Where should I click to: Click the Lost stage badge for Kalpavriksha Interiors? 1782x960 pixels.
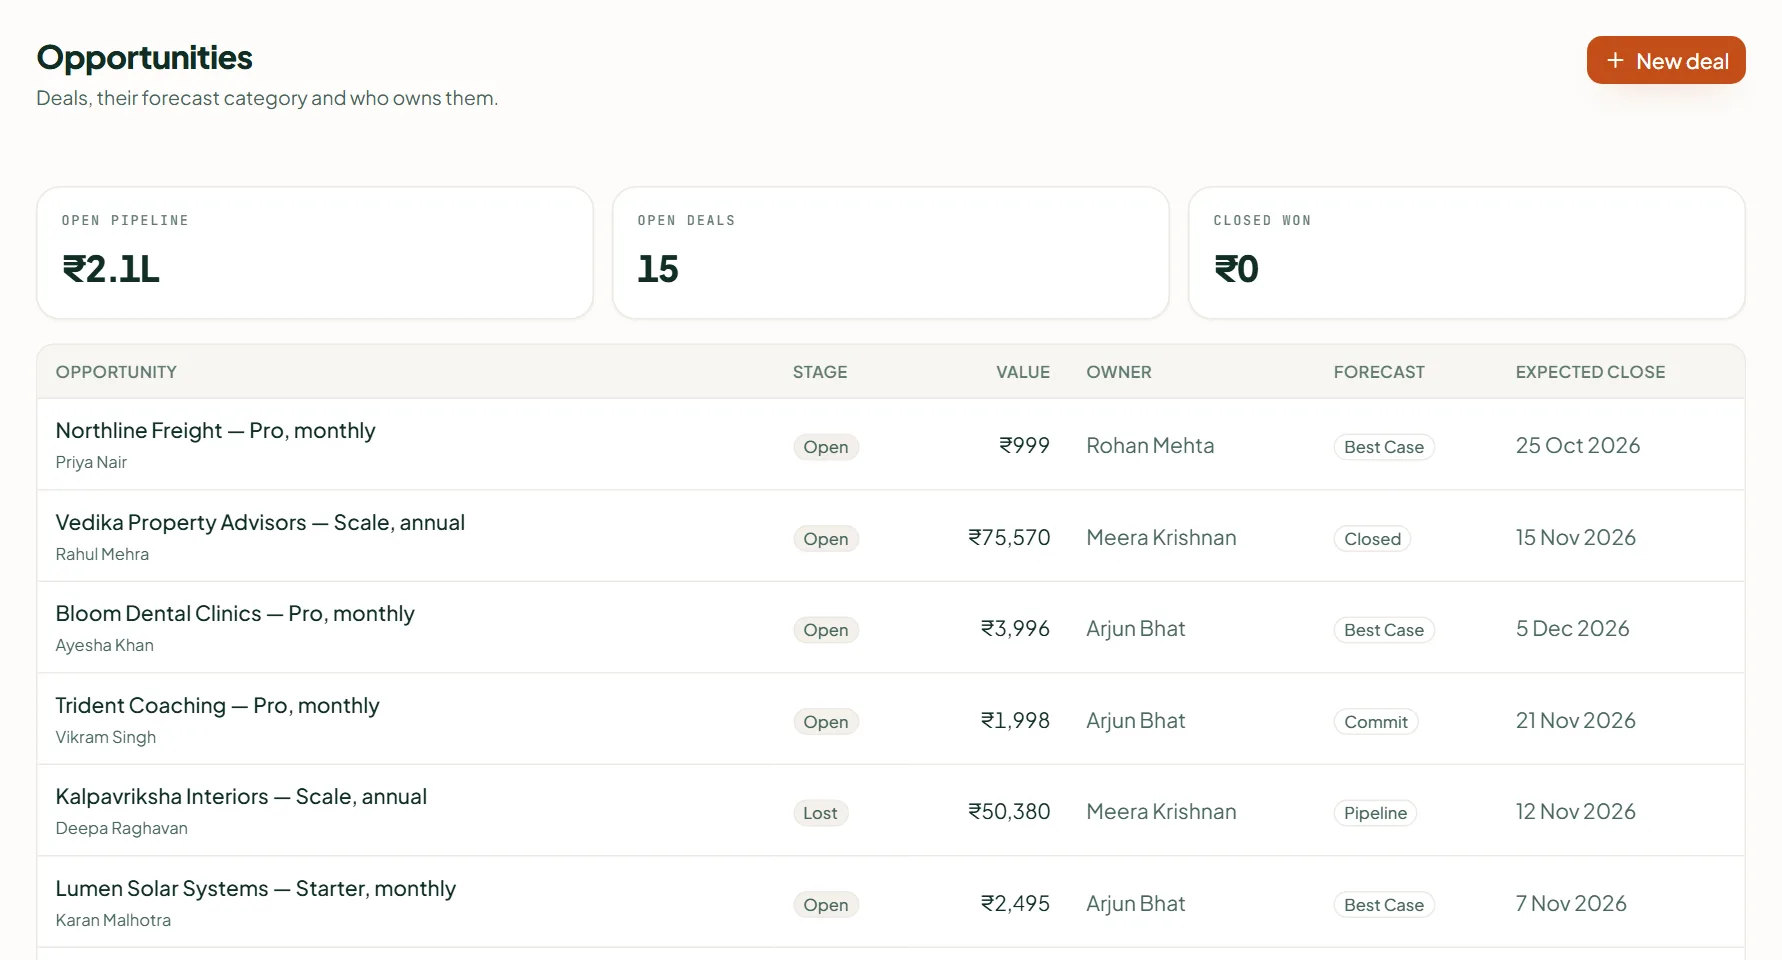click(x=820, y=813)
